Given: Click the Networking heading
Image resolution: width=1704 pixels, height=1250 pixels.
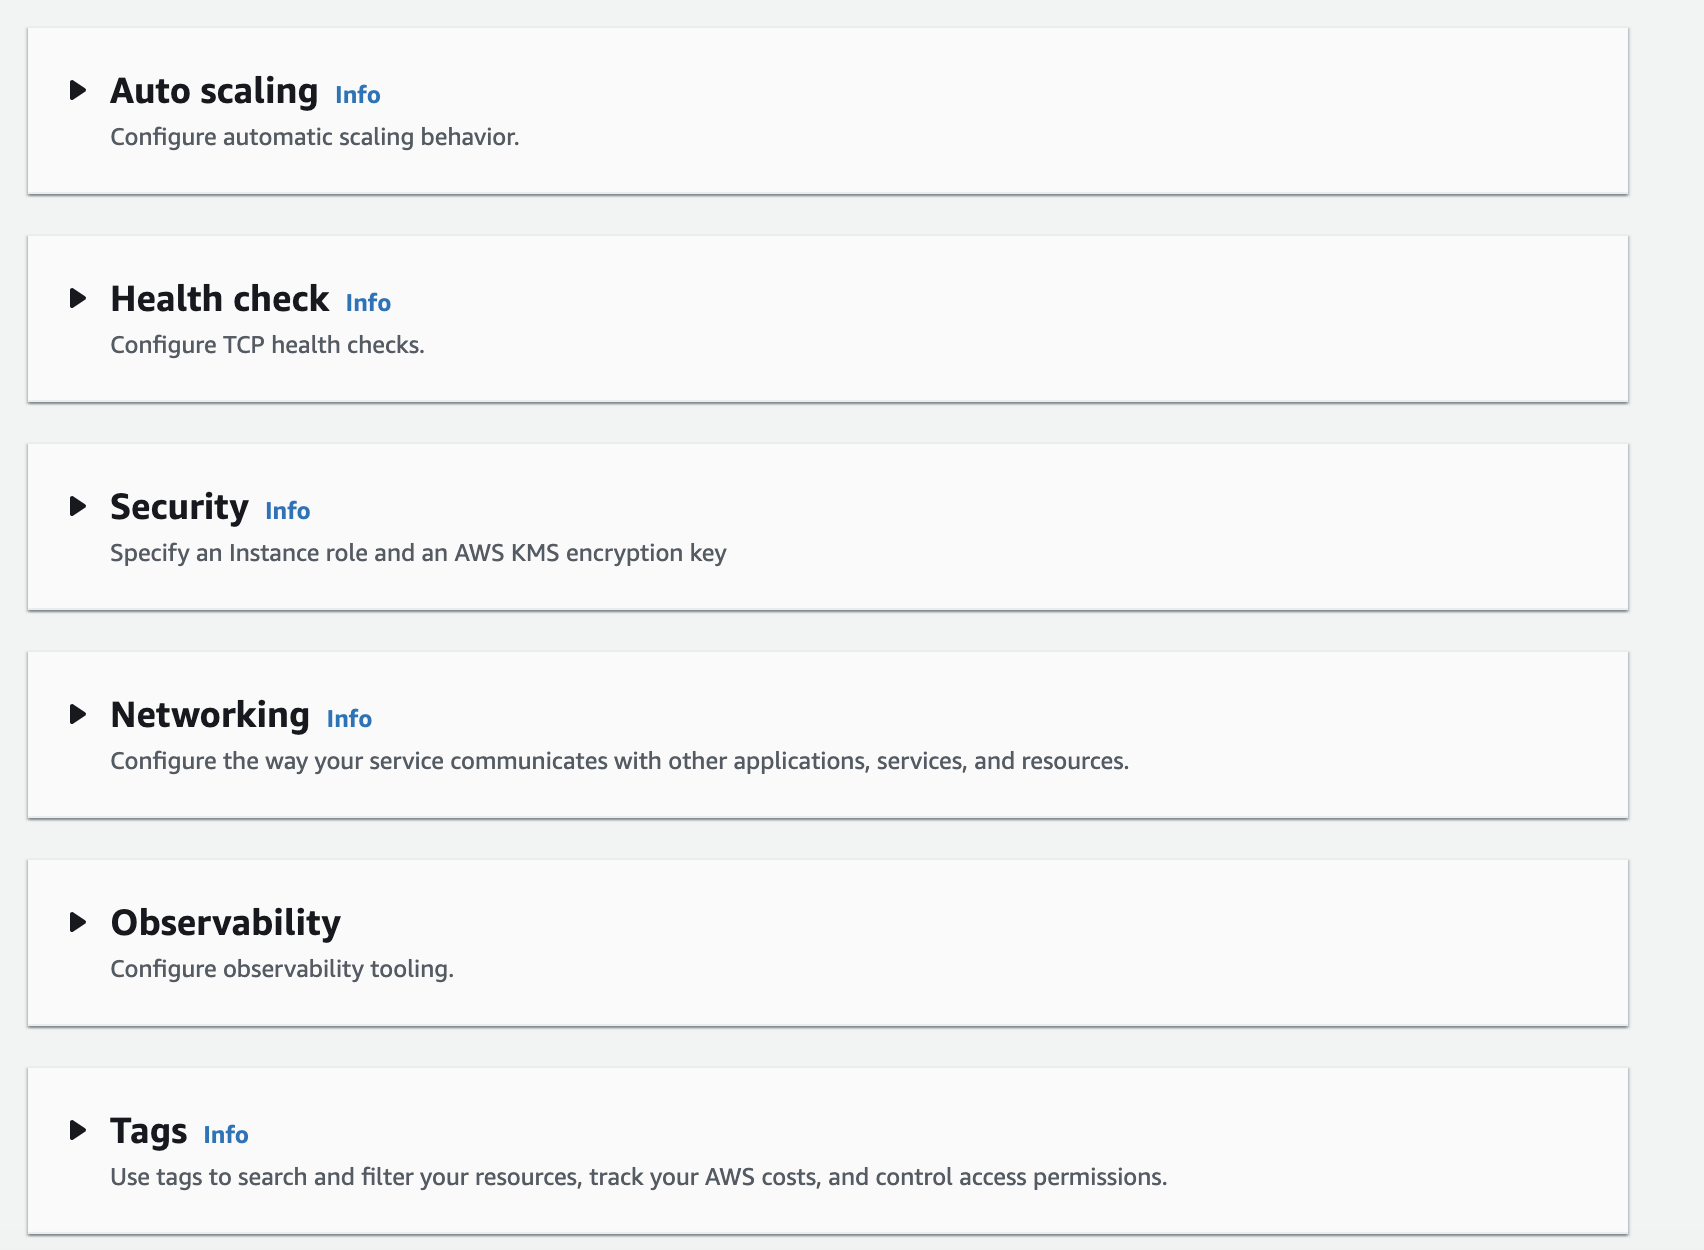Looking at the screenshot, I should click(x=210, y=715).
